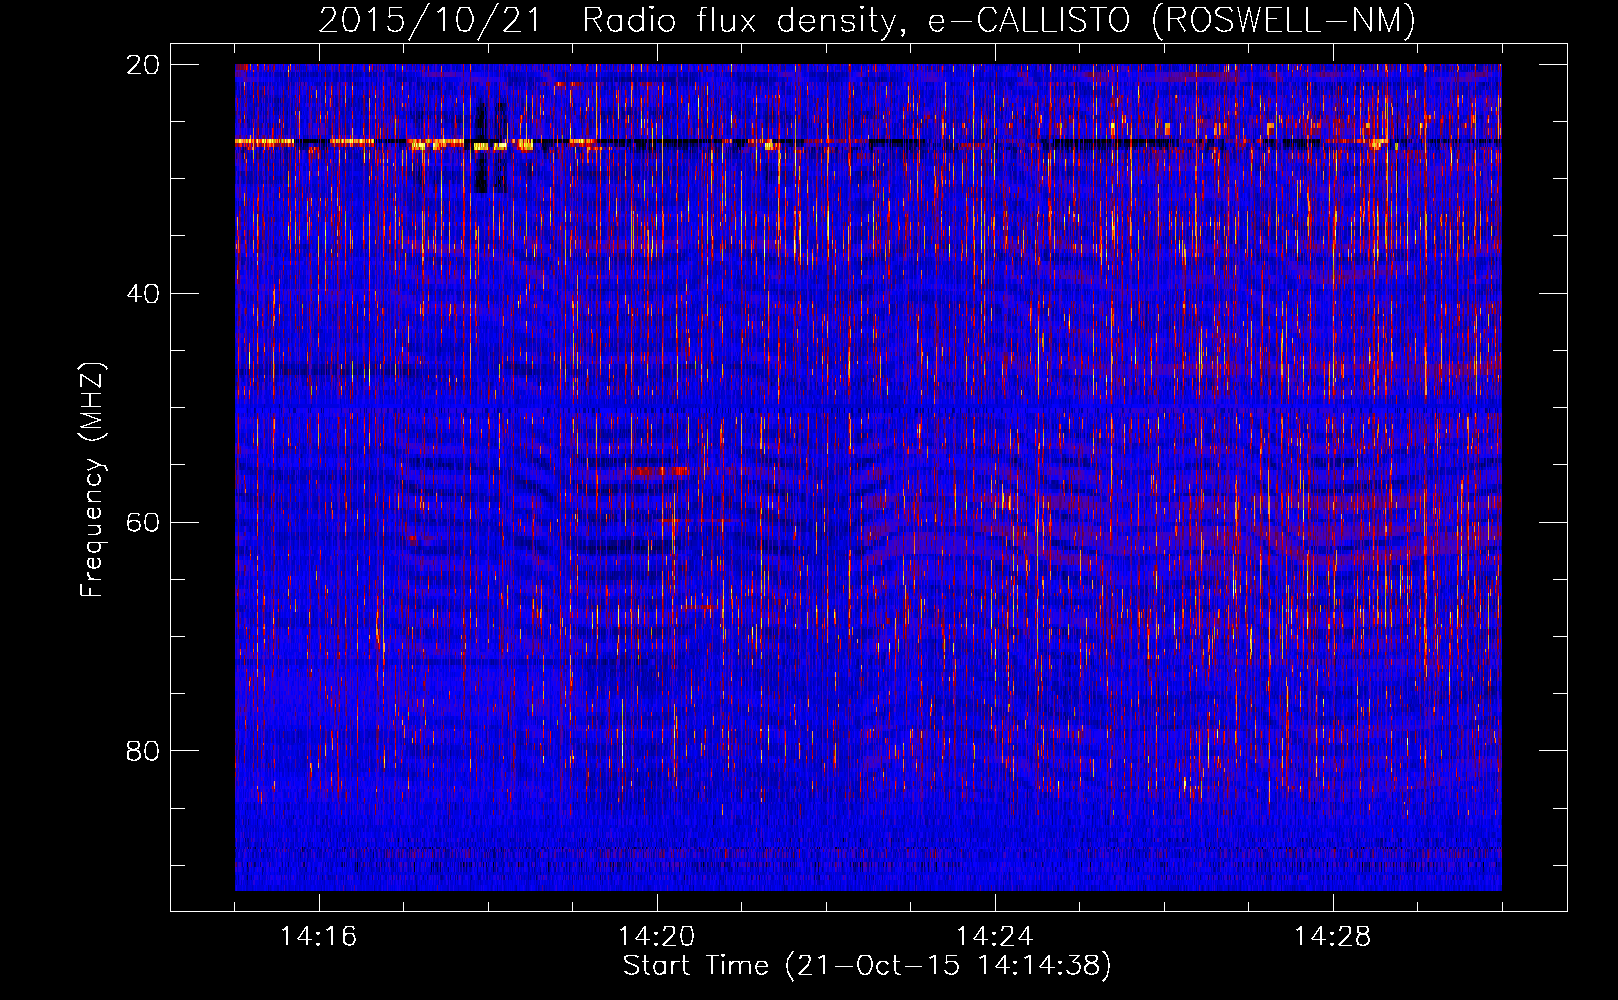Click the plot title '2015/10/21 Radio flux density'

(613, 21)
